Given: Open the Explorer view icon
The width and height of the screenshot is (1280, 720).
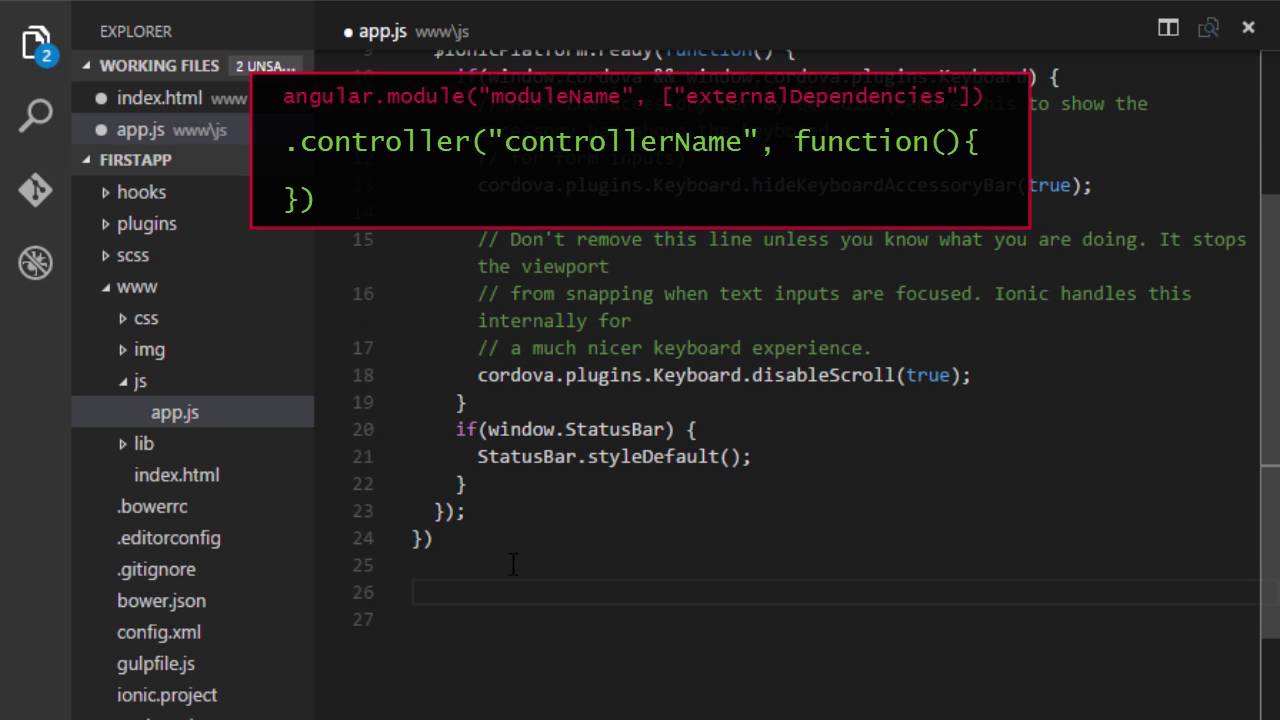Looking at the screenshot, I should (36, 45).
